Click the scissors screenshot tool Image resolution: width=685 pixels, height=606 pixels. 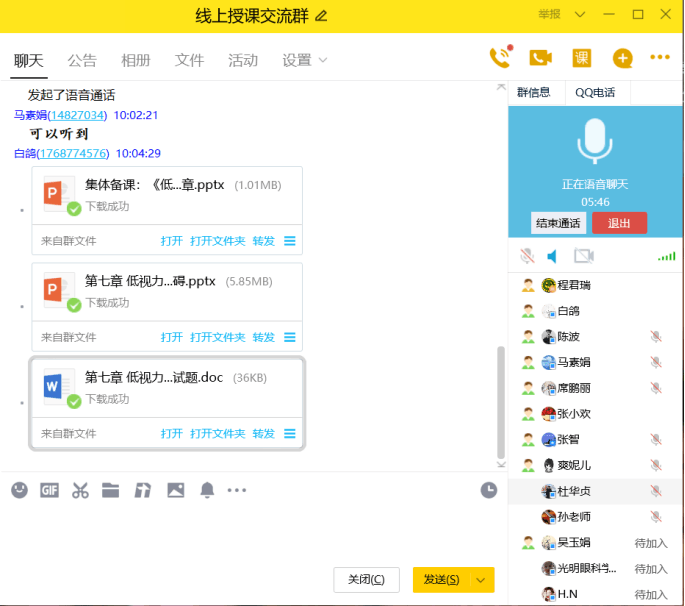(80, 490)
